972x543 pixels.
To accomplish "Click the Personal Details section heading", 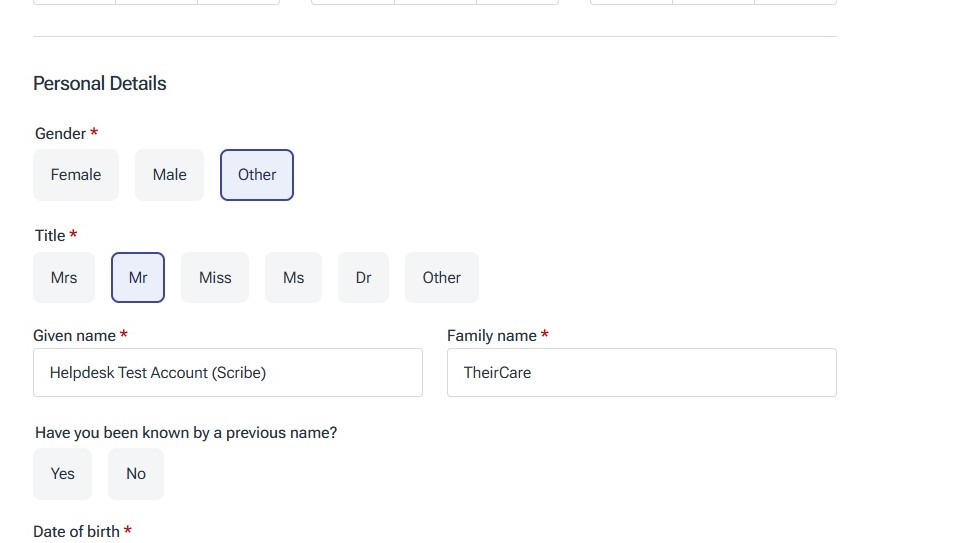I will point(100,84).
